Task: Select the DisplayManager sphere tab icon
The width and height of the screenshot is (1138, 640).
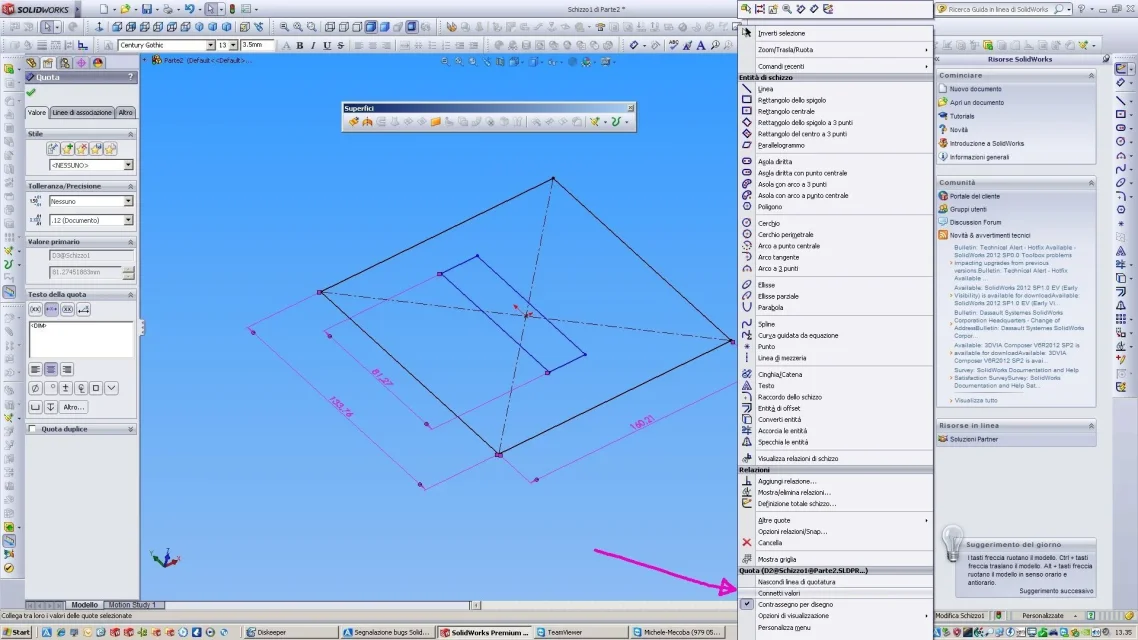Action: 98,63
